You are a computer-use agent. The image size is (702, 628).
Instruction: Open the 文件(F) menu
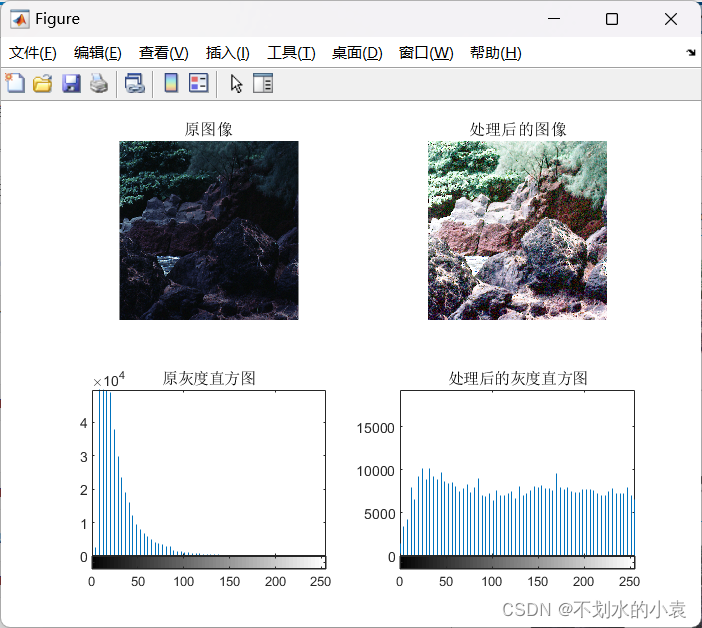[33, 53]
